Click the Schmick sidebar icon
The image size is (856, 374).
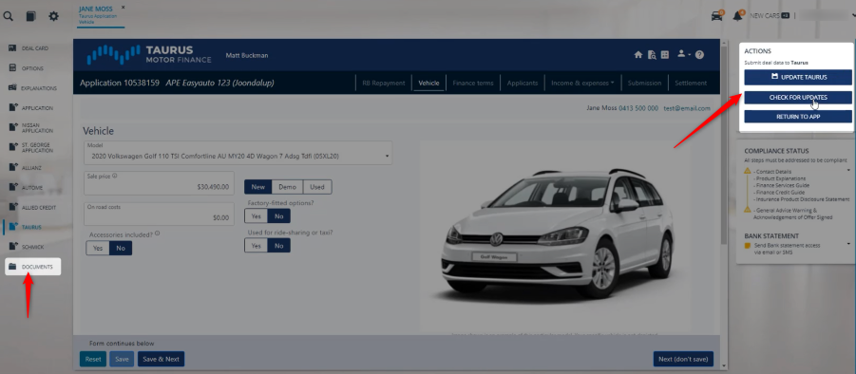pyautogui.click(x=12, y=247)
